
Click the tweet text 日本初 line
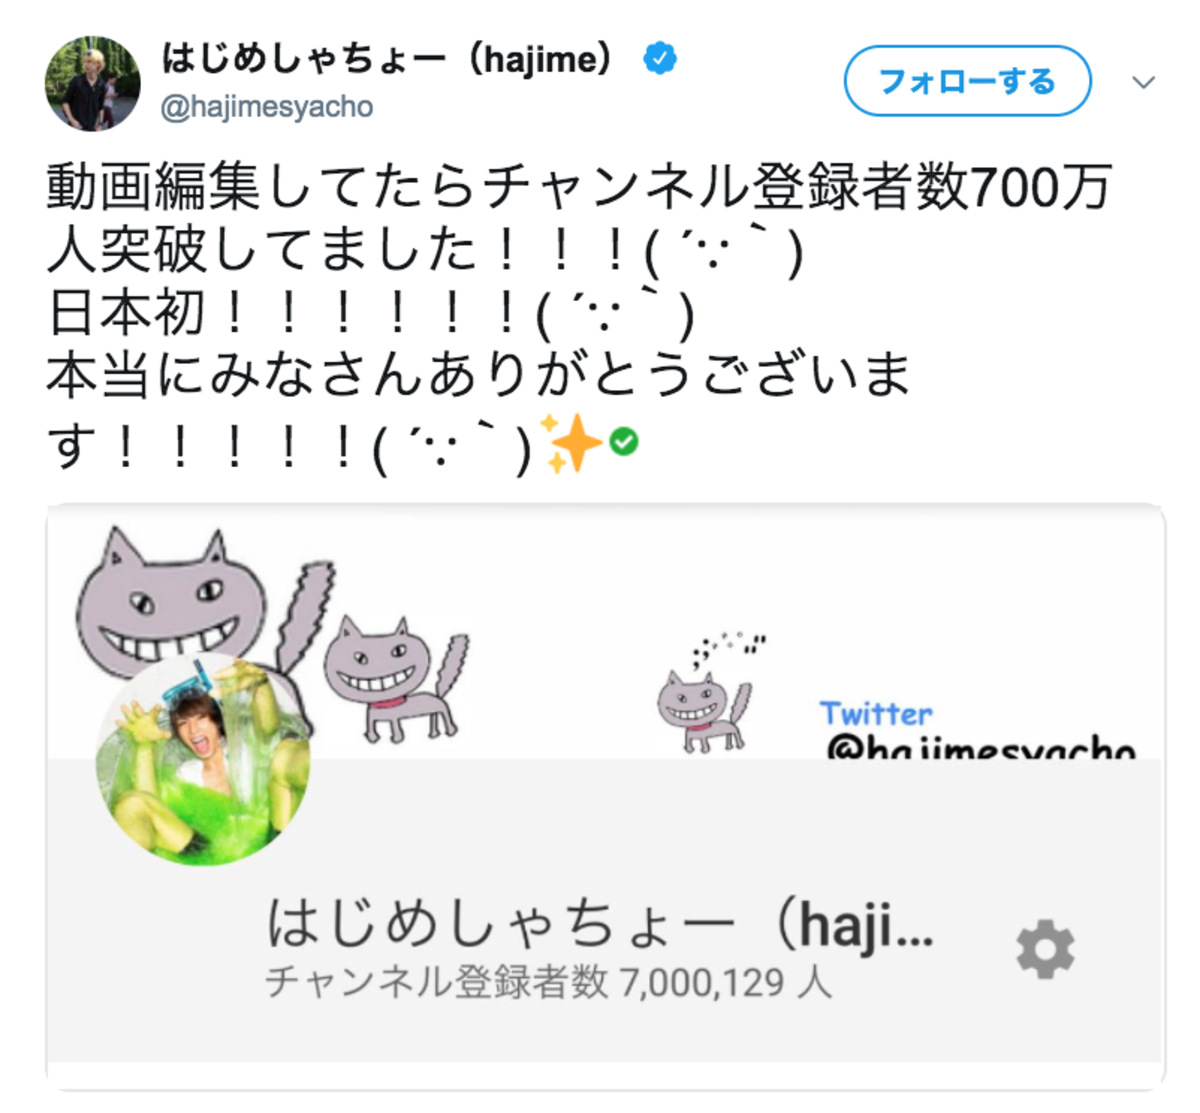[x=370, y=314]
